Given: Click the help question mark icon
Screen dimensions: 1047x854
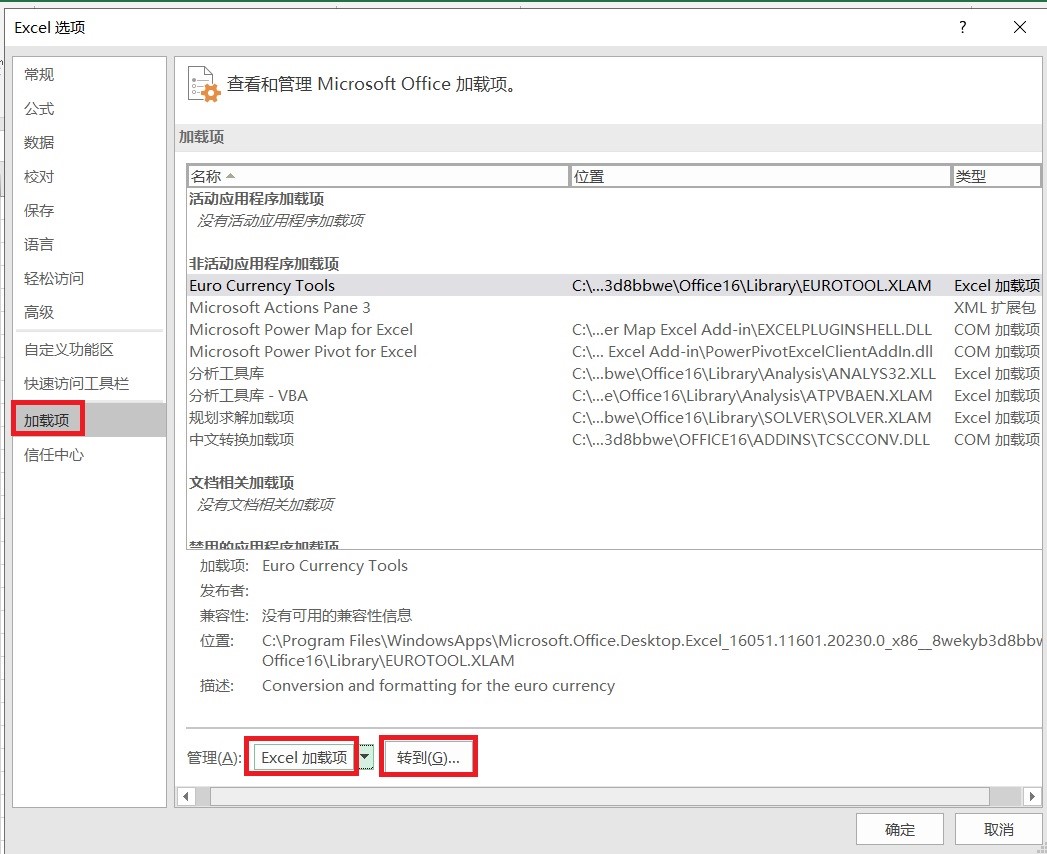Looking at the screenshot, I should coord(962,28).
